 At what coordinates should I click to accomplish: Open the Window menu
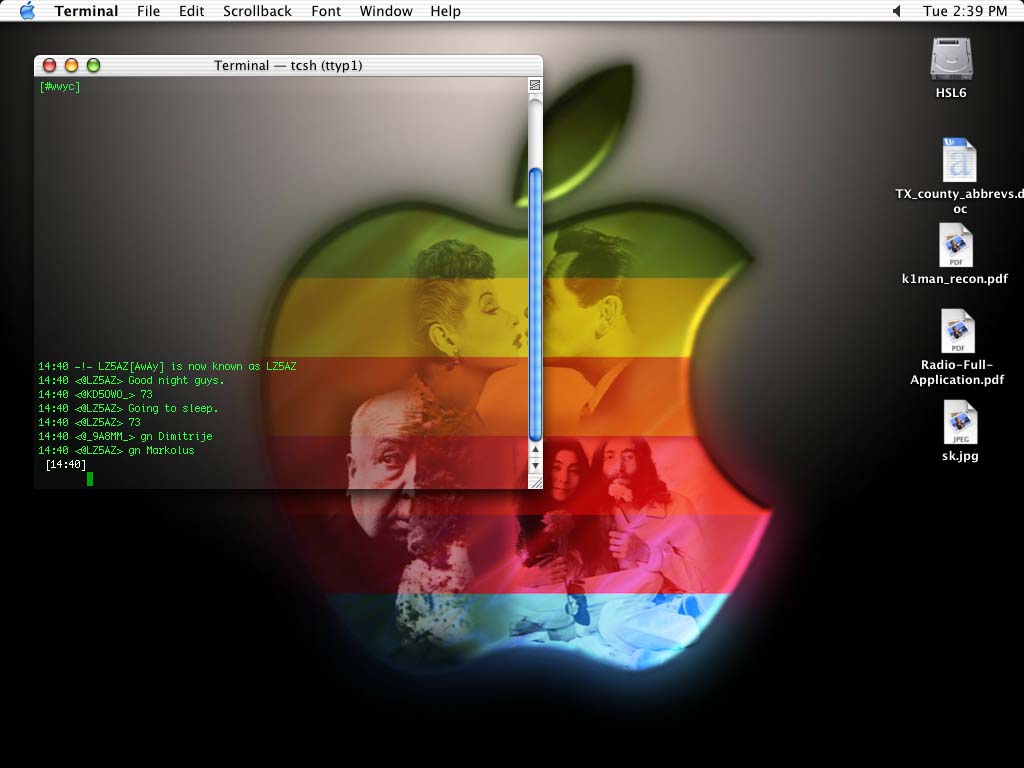point(386,11)
